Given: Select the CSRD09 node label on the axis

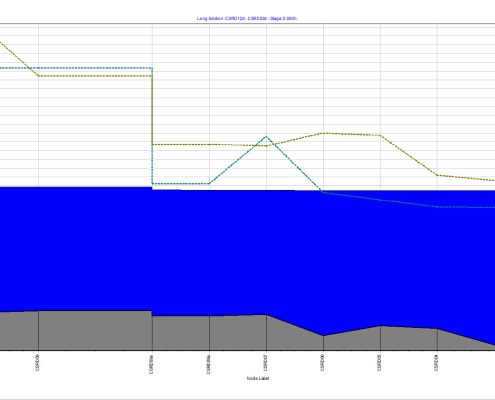Looking at the screenshot, I should click(x=37, y=363).
